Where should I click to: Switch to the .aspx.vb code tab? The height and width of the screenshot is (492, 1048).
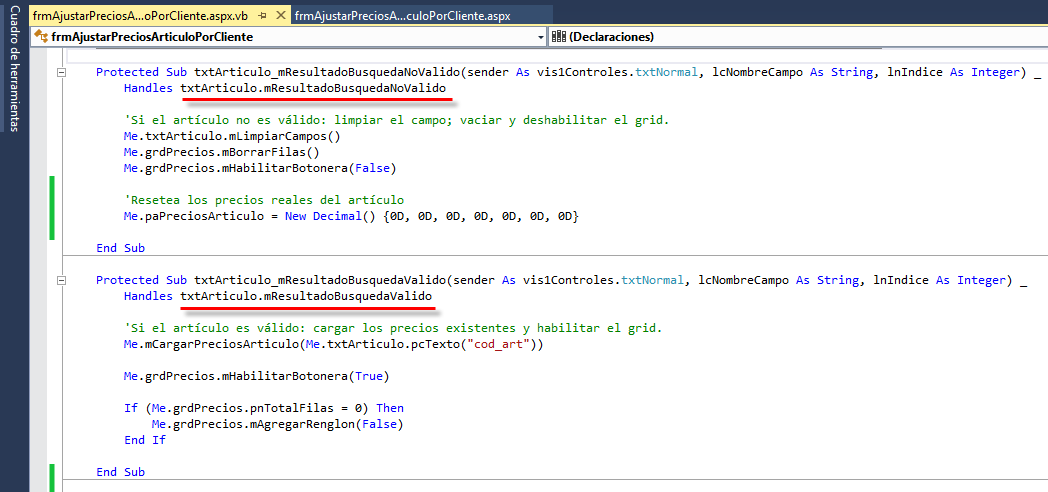pos(140,16)
